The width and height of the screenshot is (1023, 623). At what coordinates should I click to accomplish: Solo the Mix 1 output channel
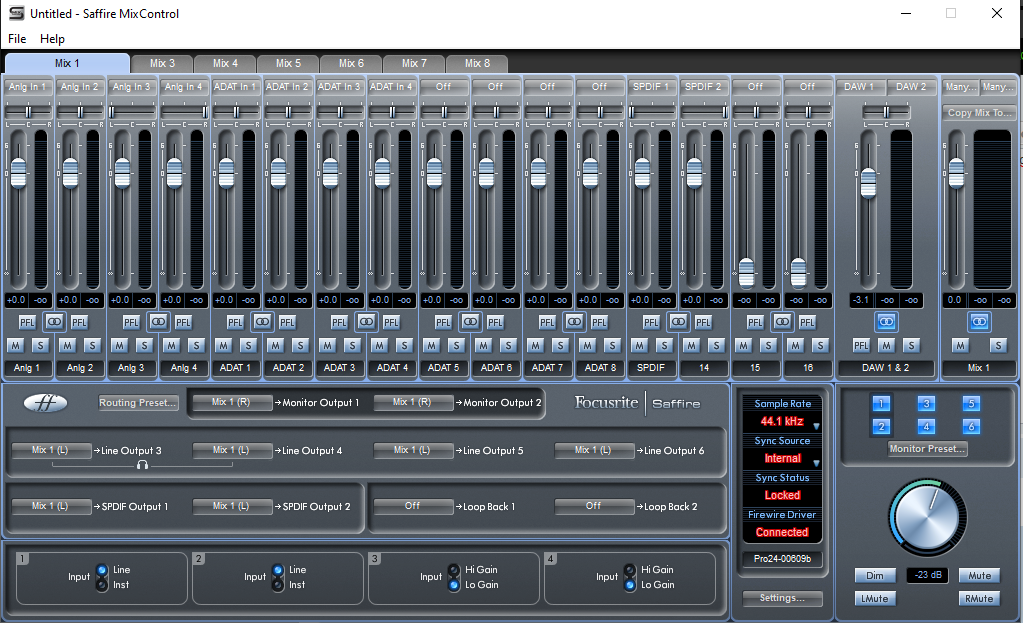pyautogui.click(x=998, y=345)
